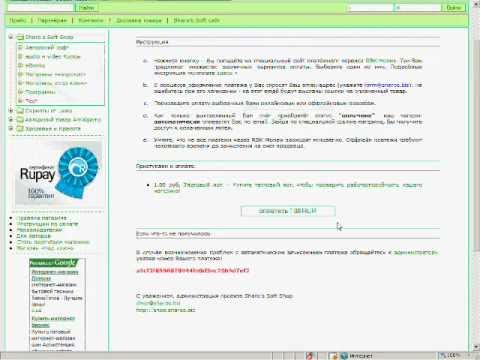Click the Sharc's Soft Shop folder icon
This screenshot has width=480, height=360.
20,37
